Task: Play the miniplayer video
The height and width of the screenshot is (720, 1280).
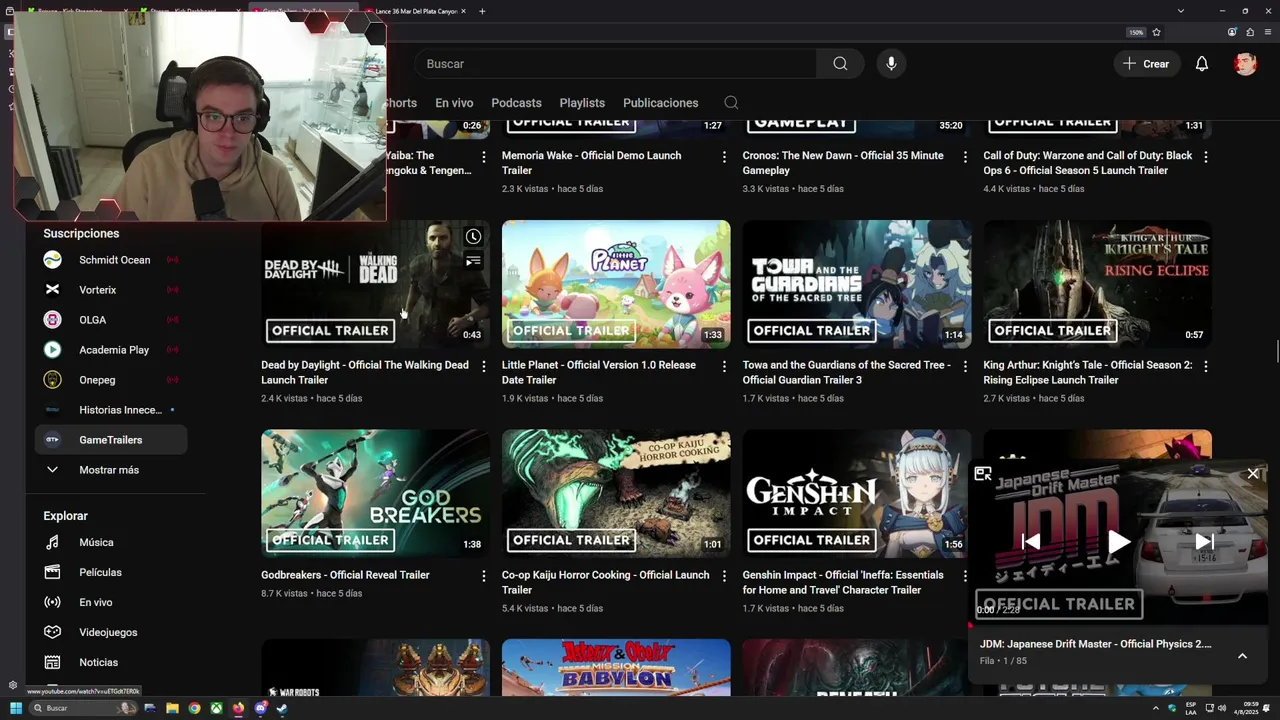Action: pyautogui.click(x=1119, y=542)
